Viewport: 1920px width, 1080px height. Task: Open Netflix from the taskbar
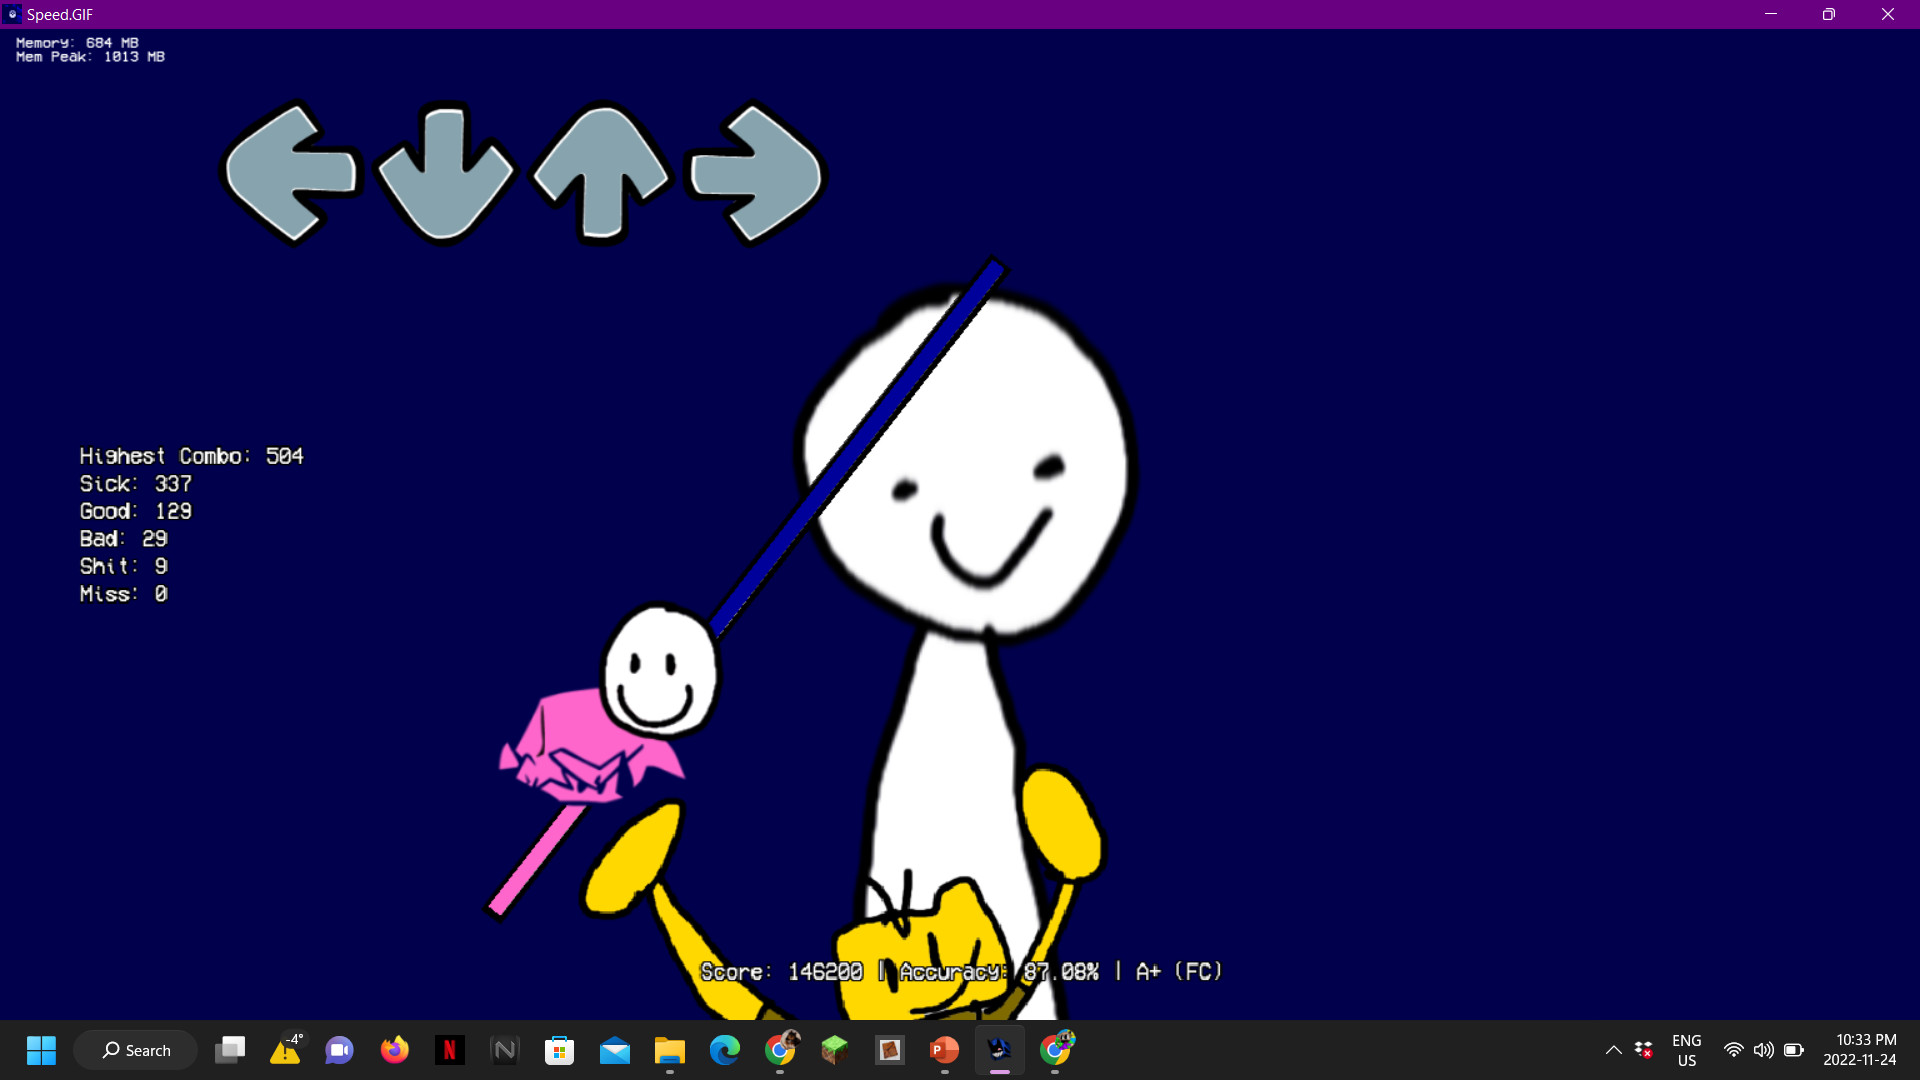(450, 1050)
